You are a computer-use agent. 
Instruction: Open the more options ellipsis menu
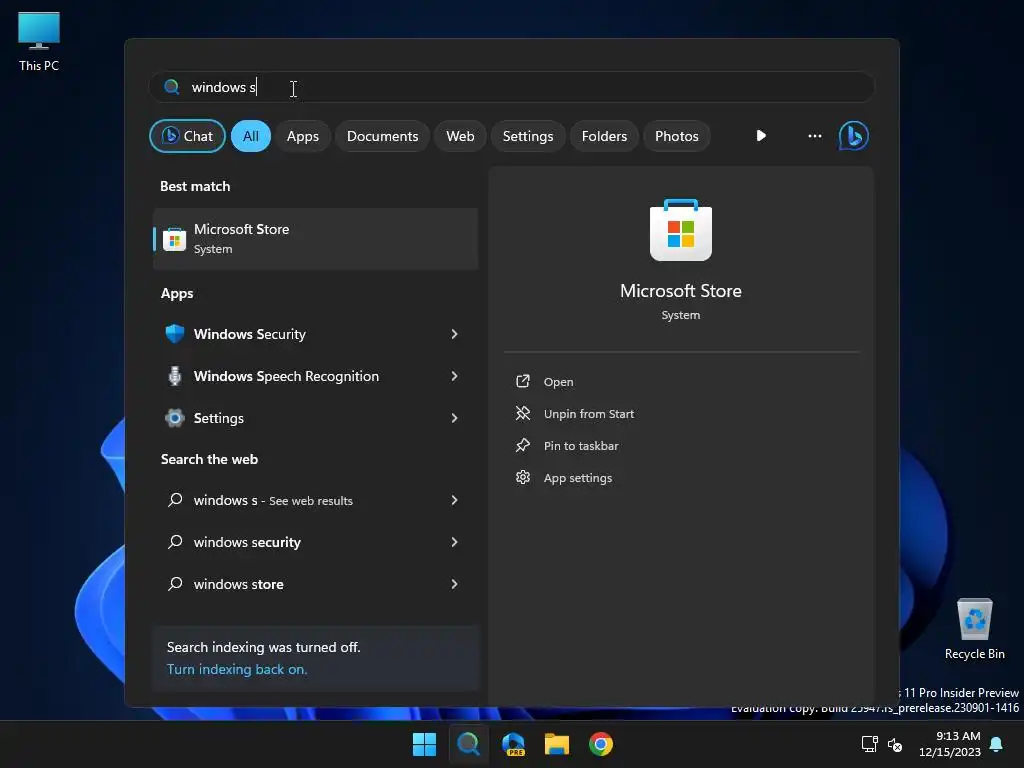pos(814,136)
